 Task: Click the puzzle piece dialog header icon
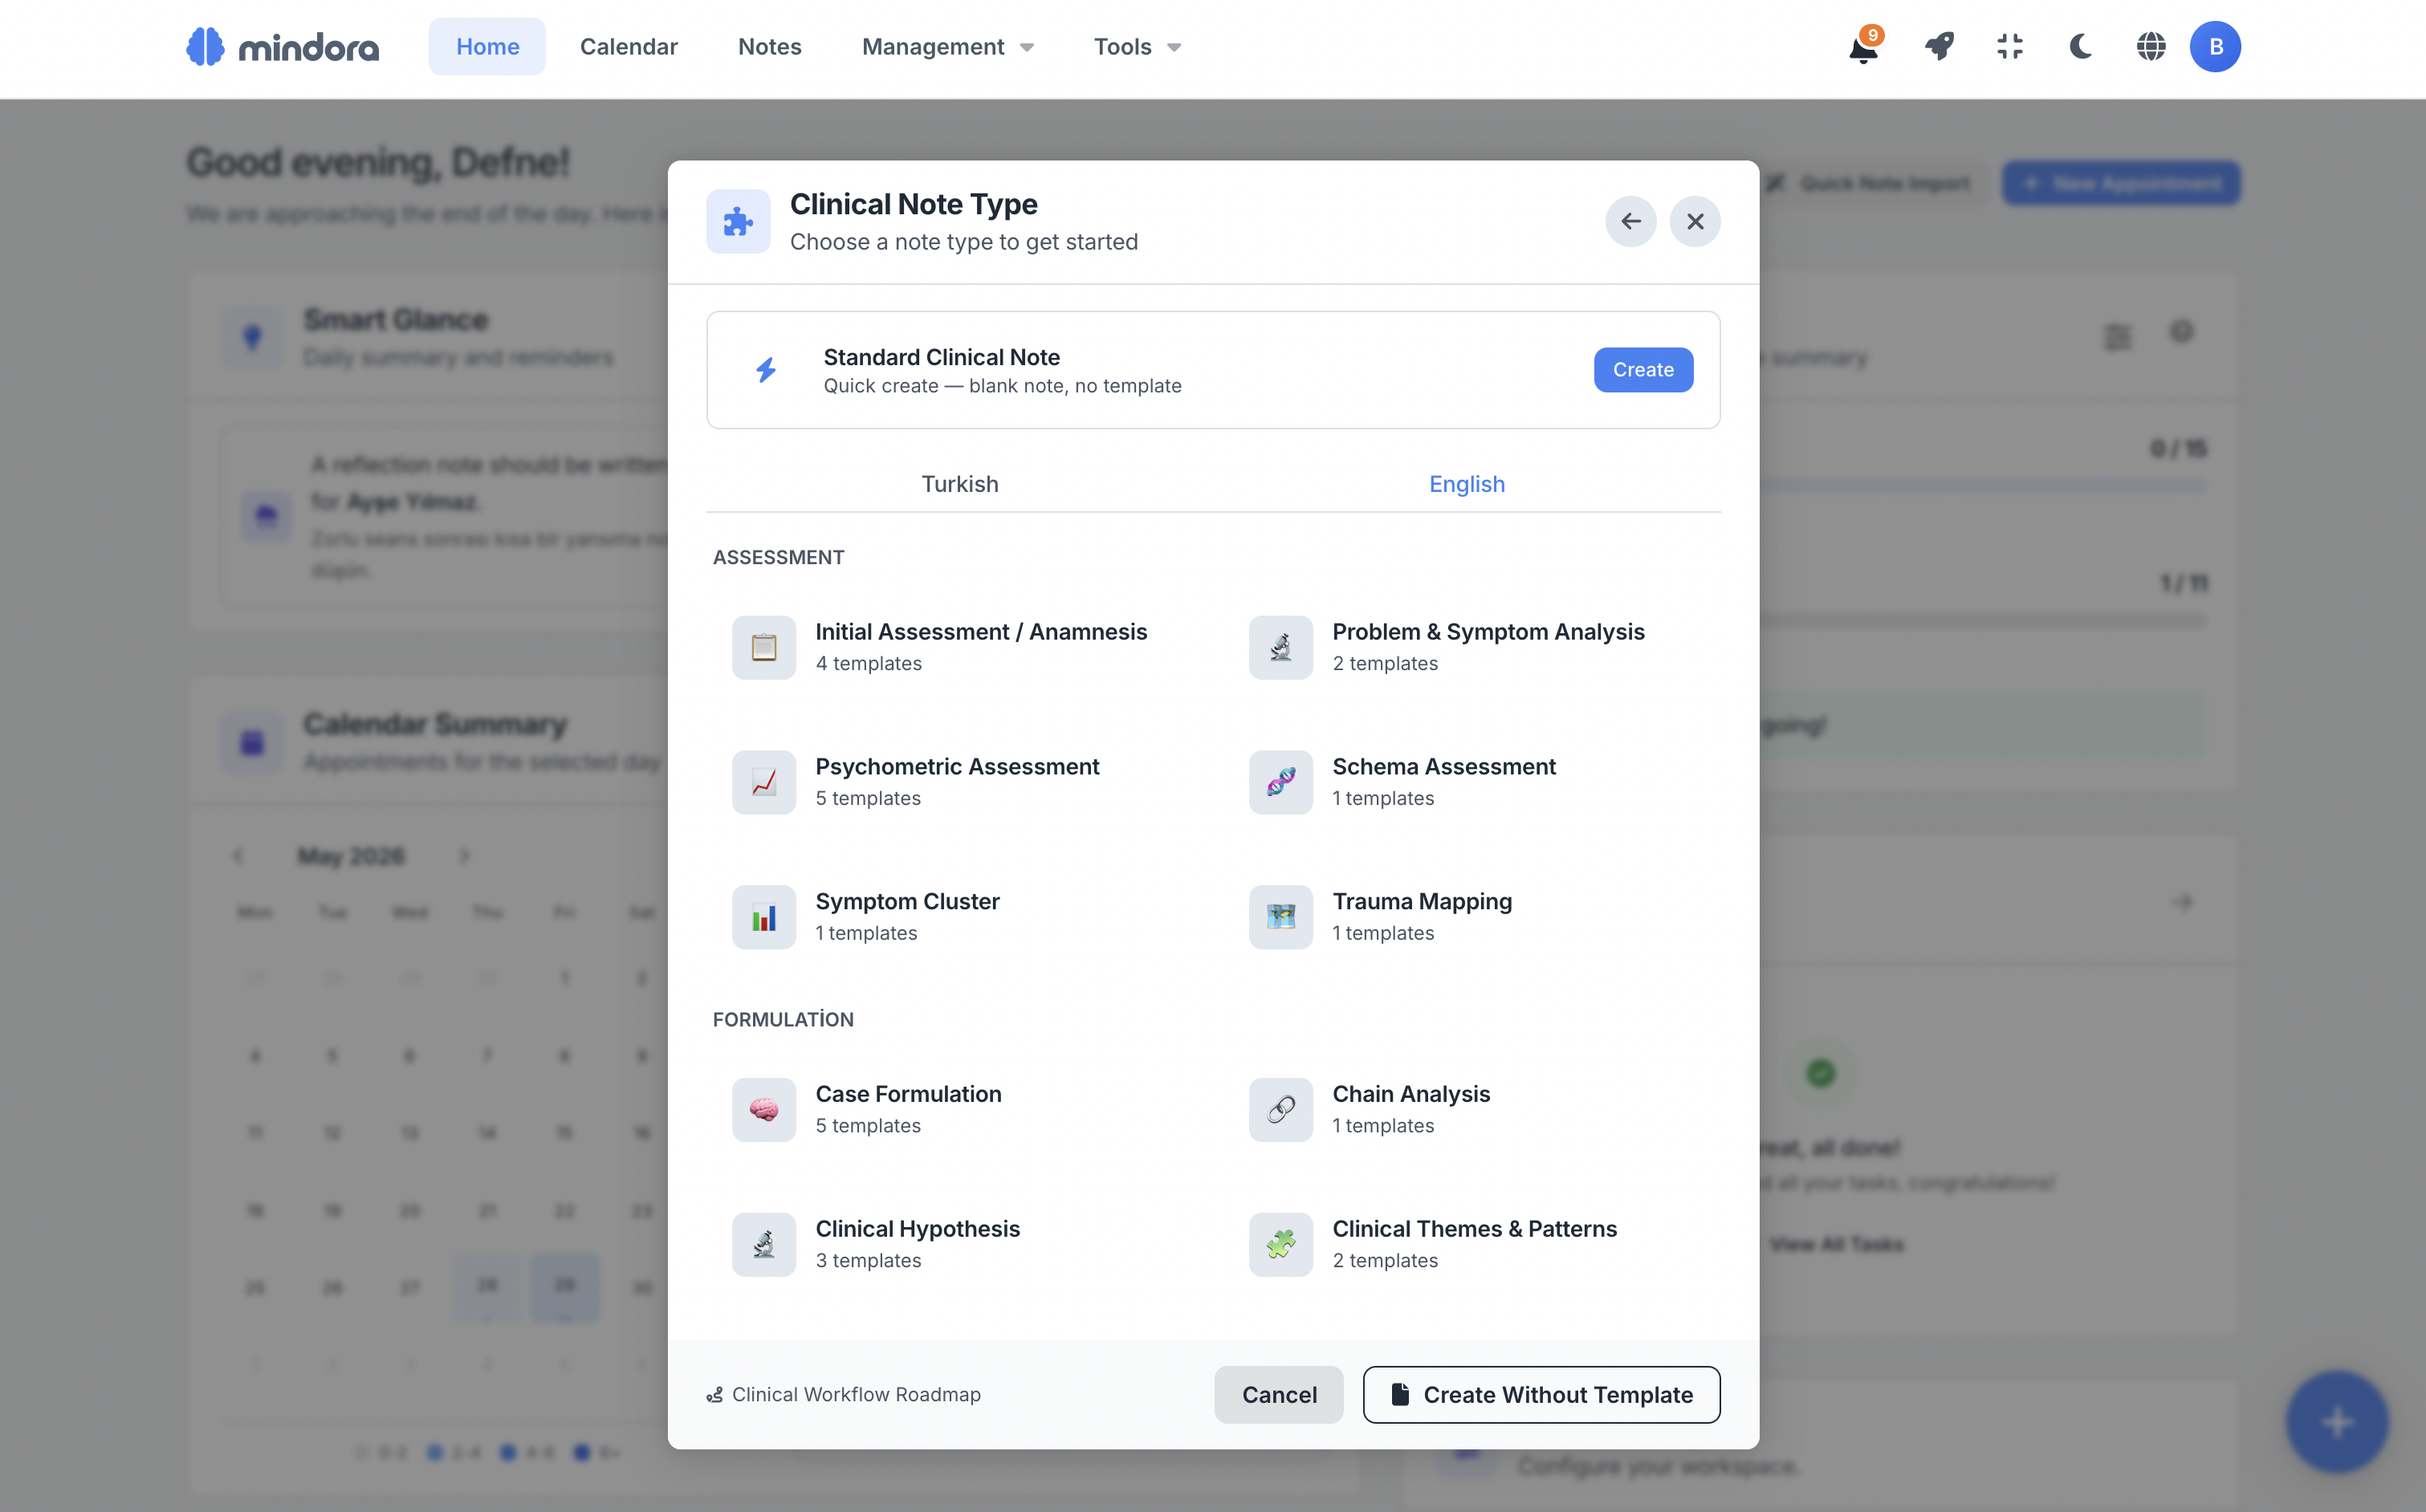coord(738,221)
